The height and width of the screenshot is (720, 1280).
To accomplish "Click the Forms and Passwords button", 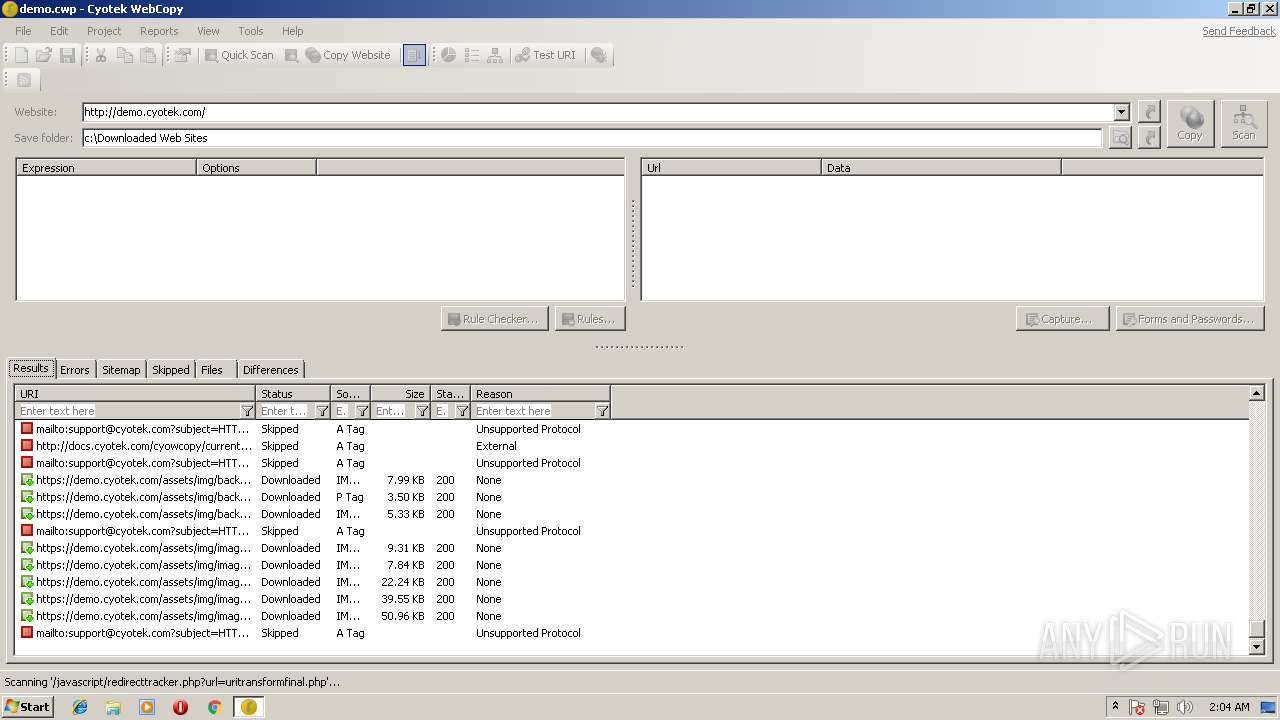I will 1190,319.
